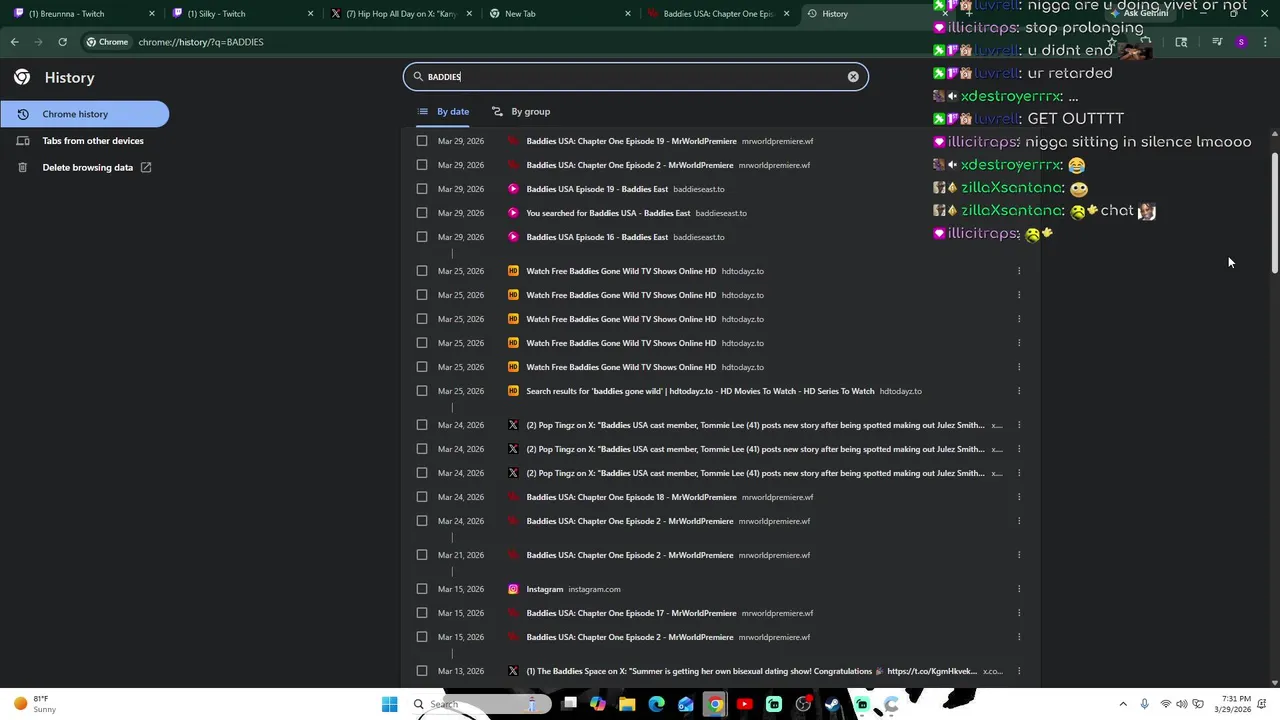Image resolution: width=1280 pixels, height=720 pixels.
Task: Click the Chrome icon on the taskbar
Action: coord(715,704)
